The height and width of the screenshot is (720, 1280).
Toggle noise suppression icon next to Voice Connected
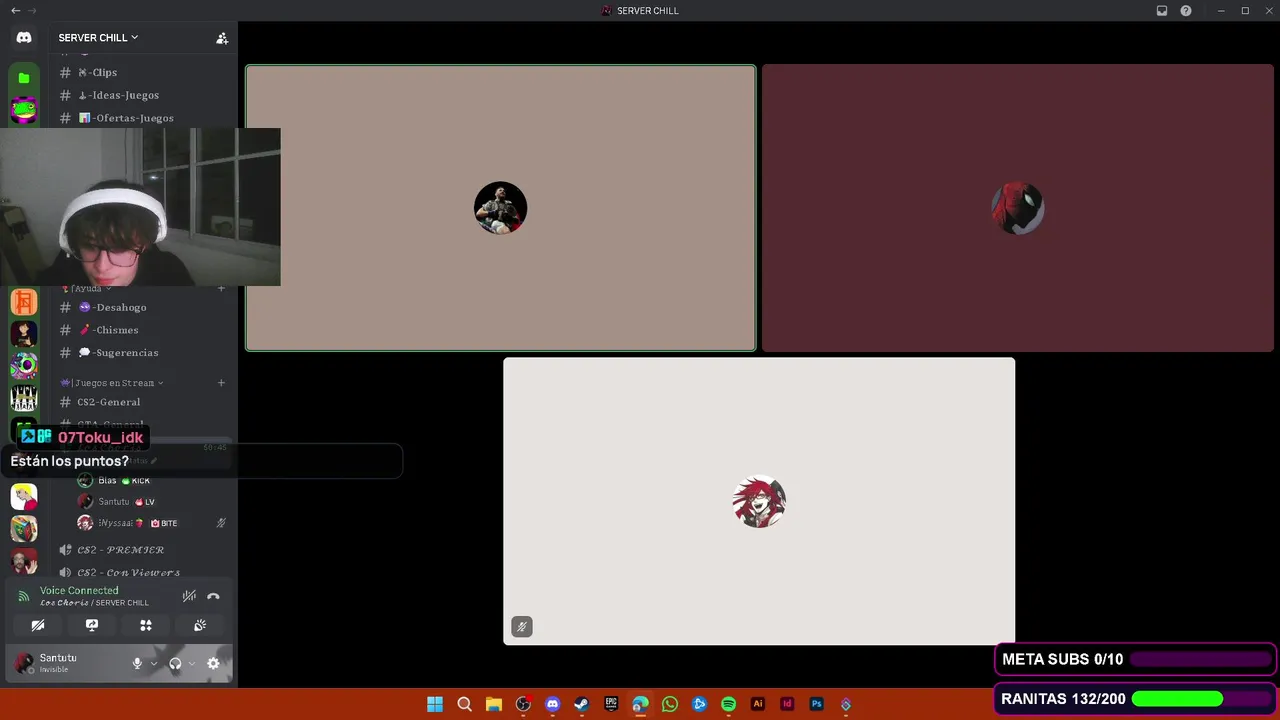[189, 596]
